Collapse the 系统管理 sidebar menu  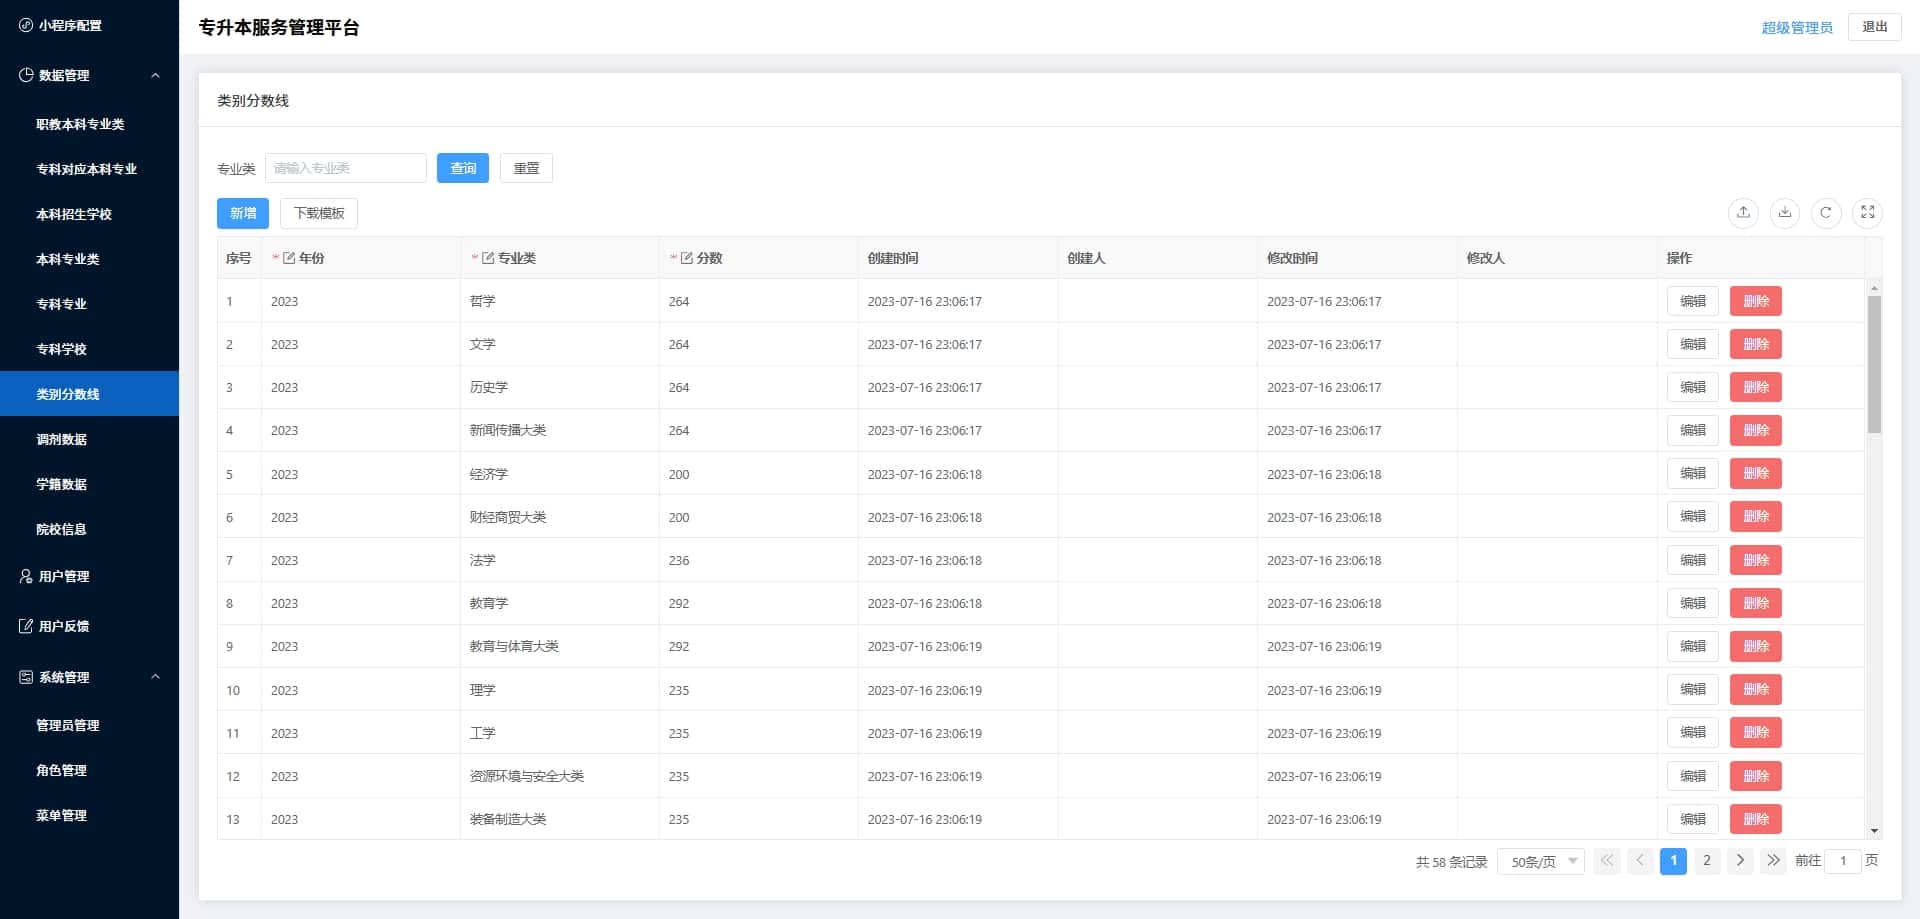(x=155, y=677)
